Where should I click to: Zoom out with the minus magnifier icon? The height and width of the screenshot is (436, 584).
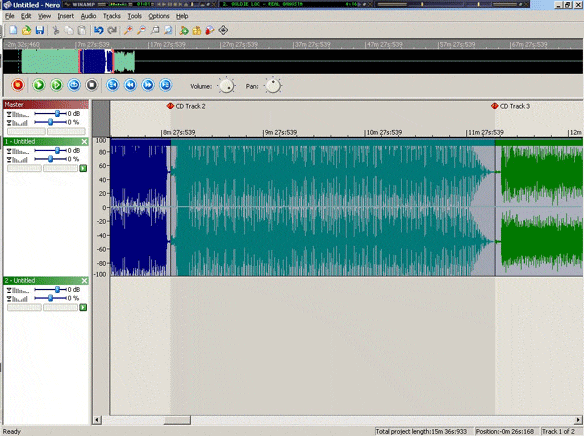[x=142, y=30]
